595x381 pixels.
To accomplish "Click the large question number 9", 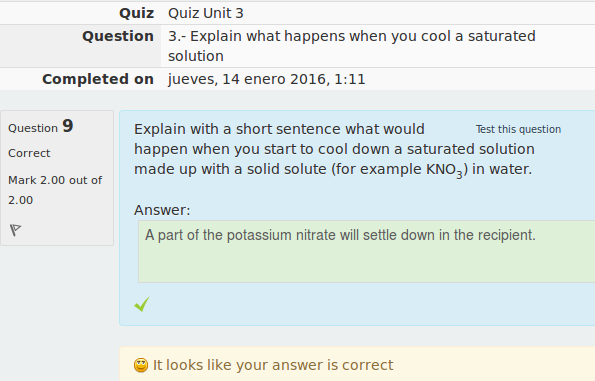I will pyautogui.click(x=68, y=126).
